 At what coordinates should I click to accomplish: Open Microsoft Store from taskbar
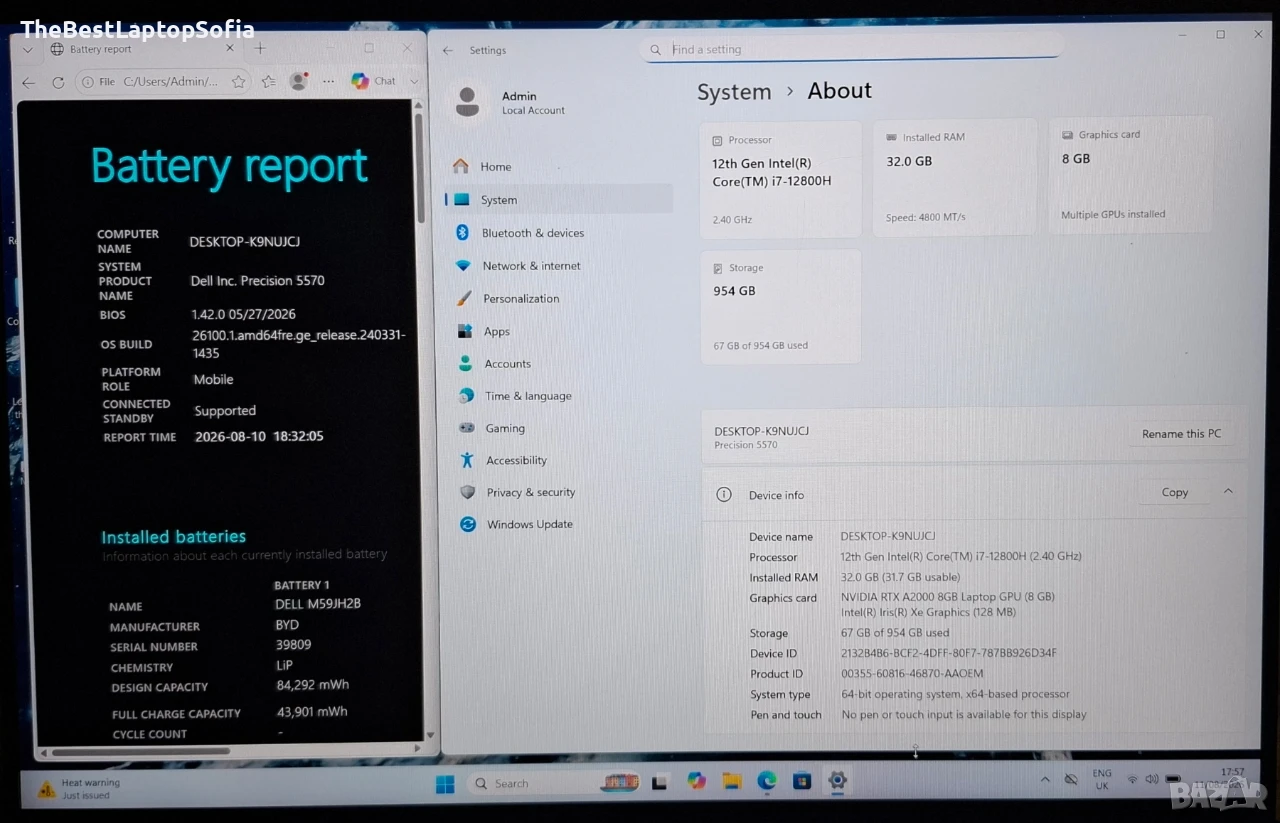pyautogui.click(x=802, y=781)
